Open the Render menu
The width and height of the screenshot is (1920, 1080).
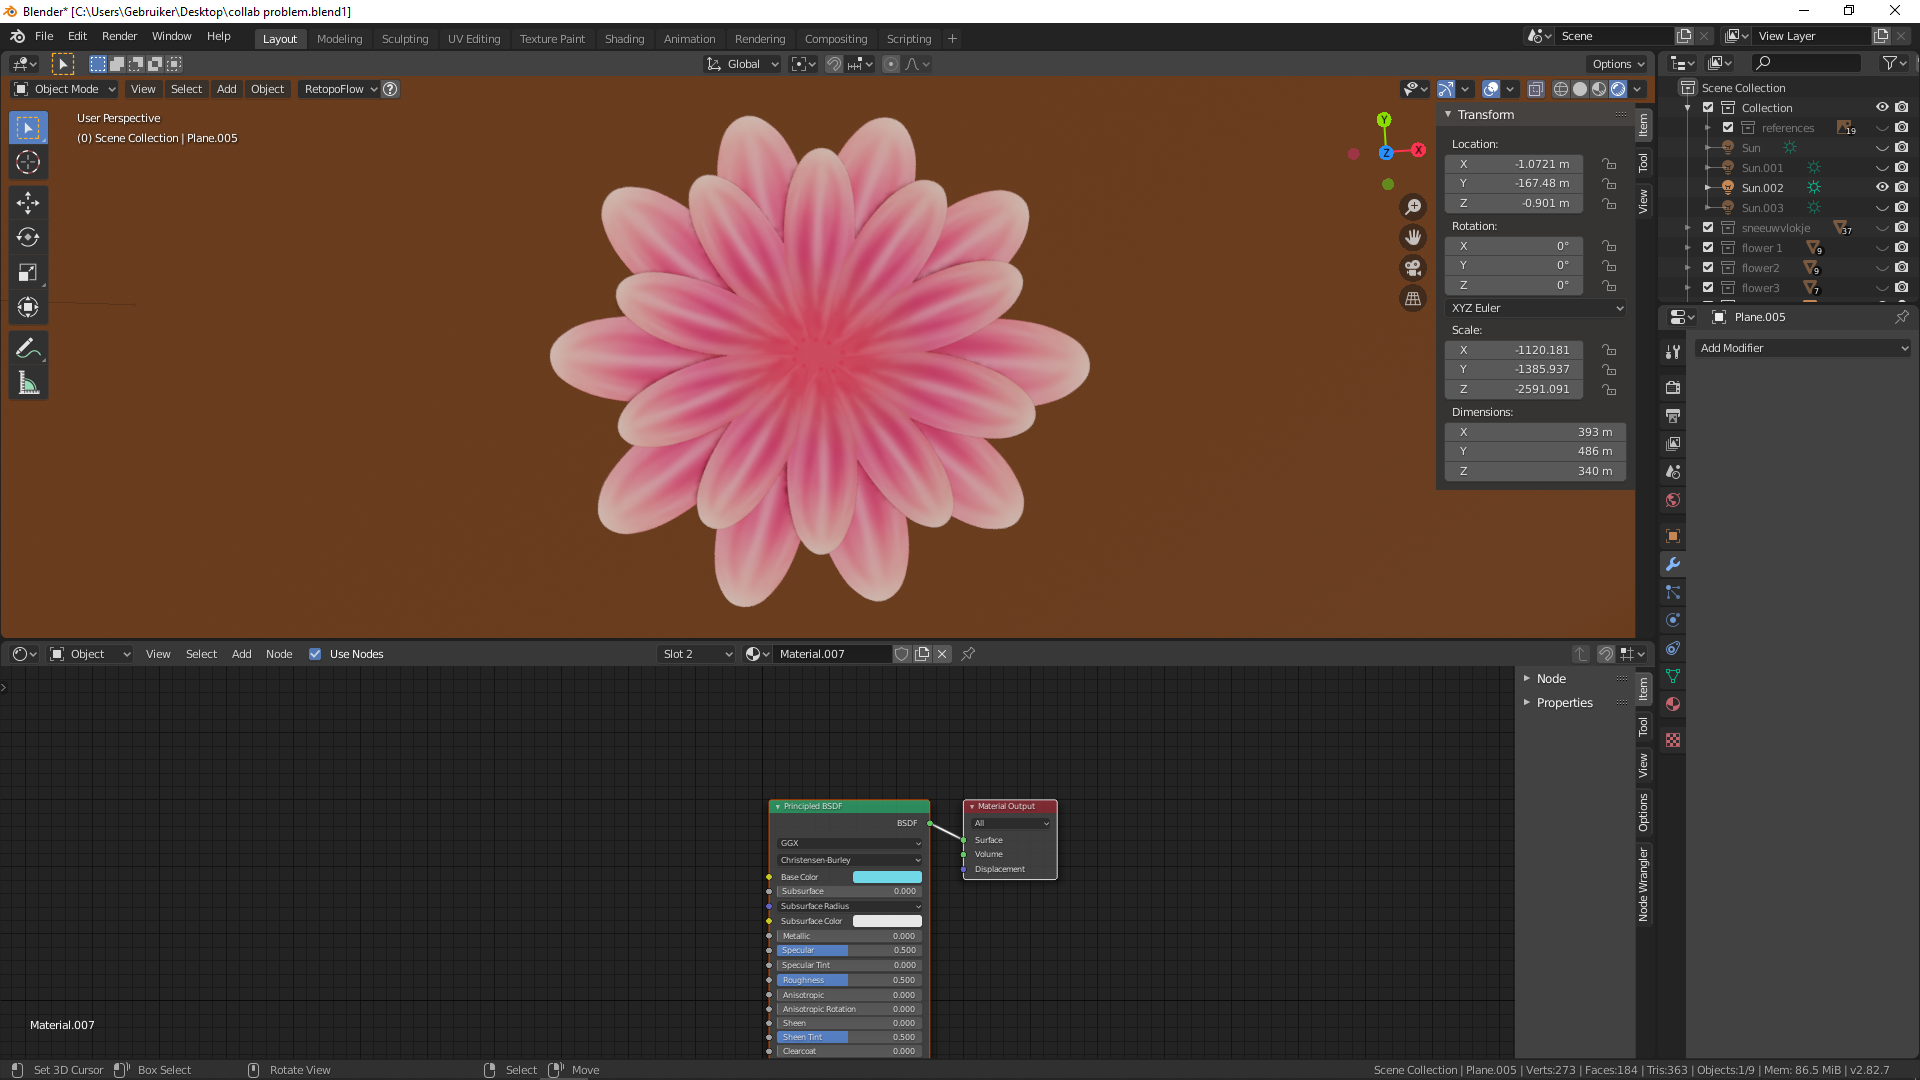pyautogui.click(x=119, y=36)
